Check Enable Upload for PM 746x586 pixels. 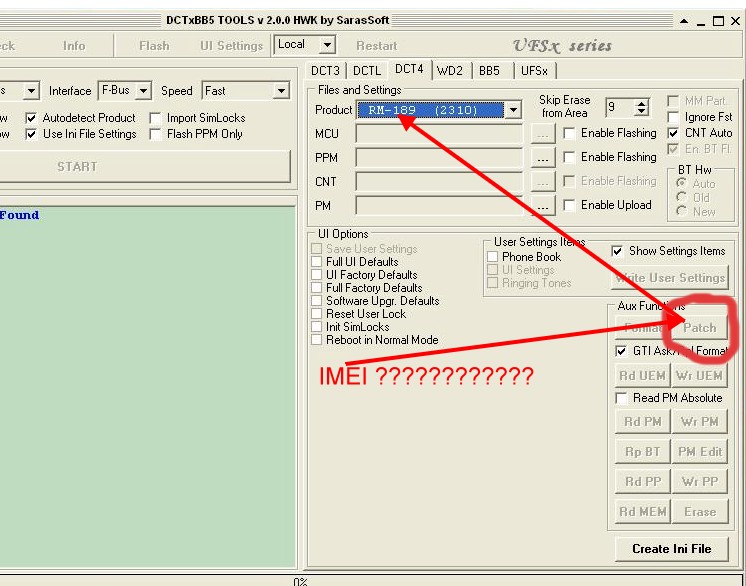pos(569,205)
